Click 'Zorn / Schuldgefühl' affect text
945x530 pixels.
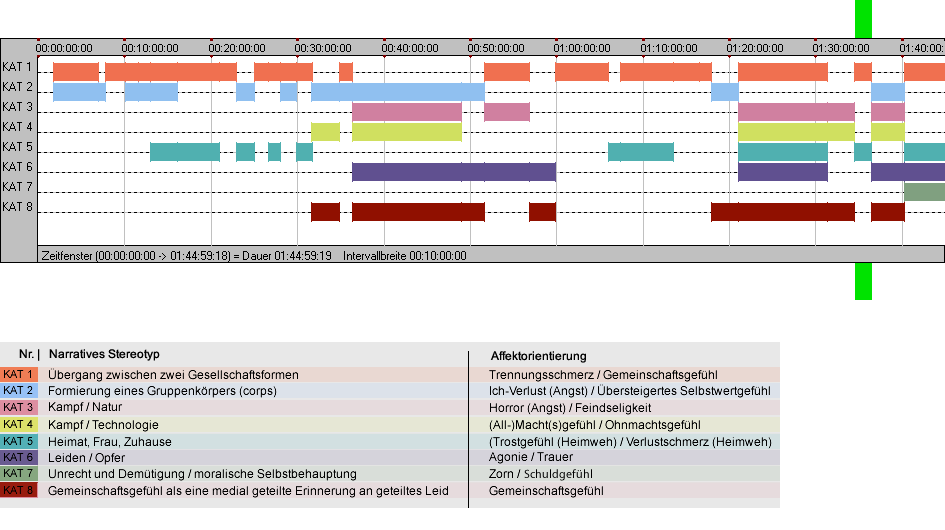(x=541, y=474)
